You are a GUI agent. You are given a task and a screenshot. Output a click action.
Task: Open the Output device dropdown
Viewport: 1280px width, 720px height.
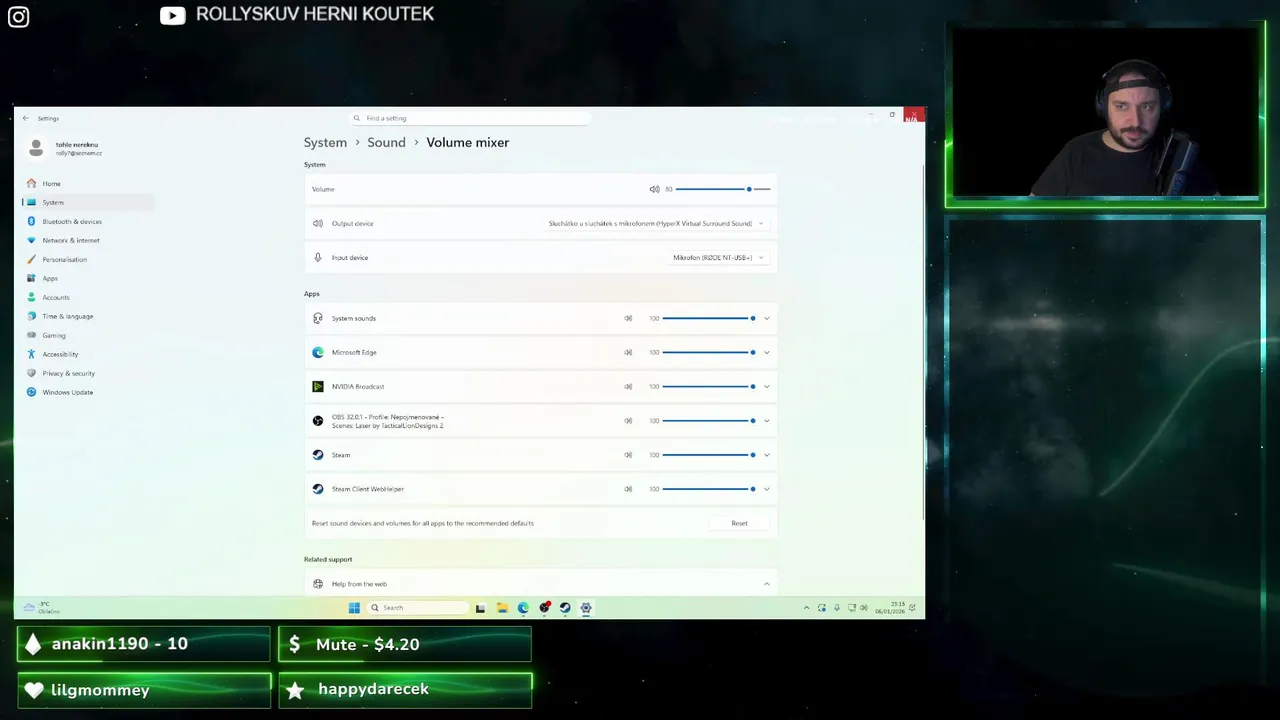(656, 223)
